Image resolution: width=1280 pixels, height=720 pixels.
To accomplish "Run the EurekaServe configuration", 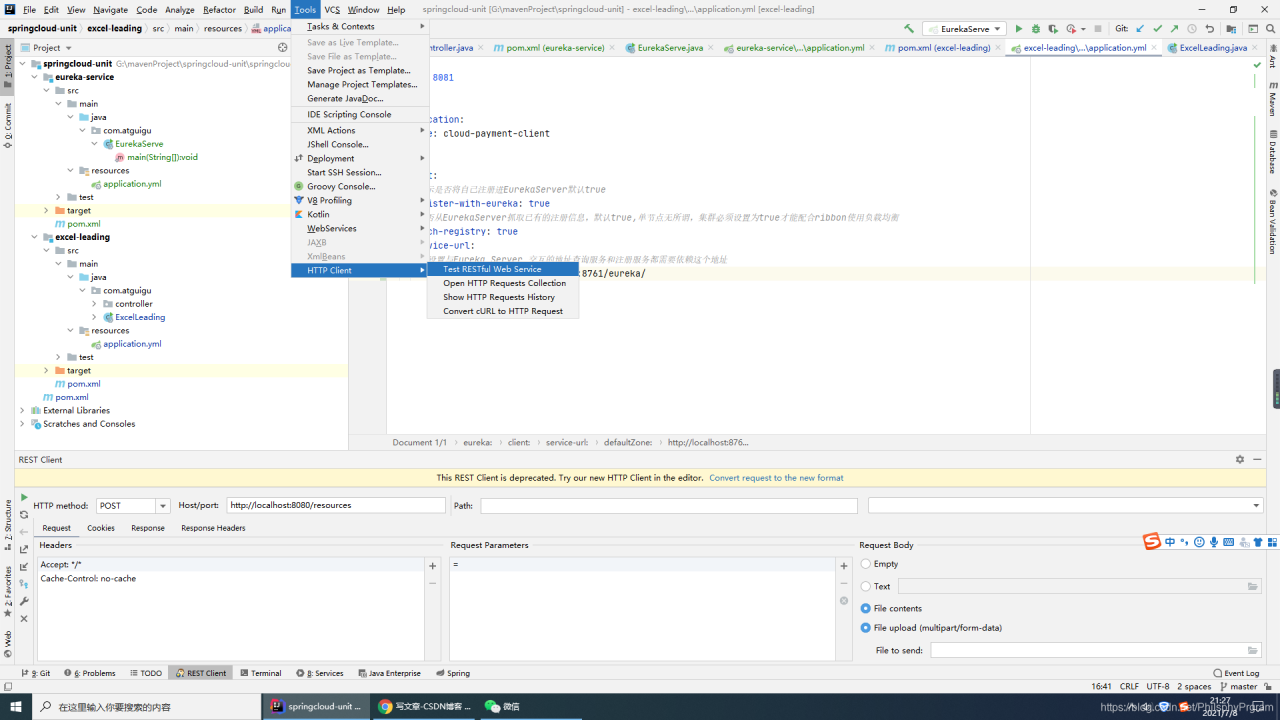I will (x=1018, y=28).
